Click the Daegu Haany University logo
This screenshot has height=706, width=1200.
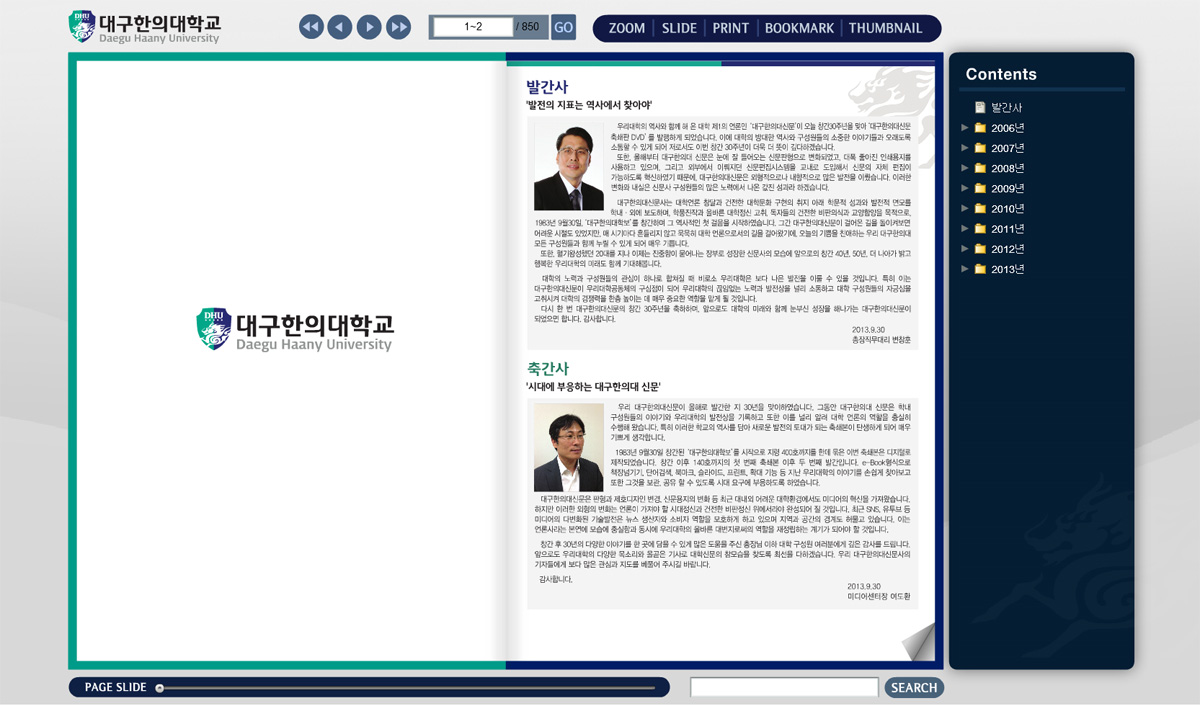tap(144, 27)
